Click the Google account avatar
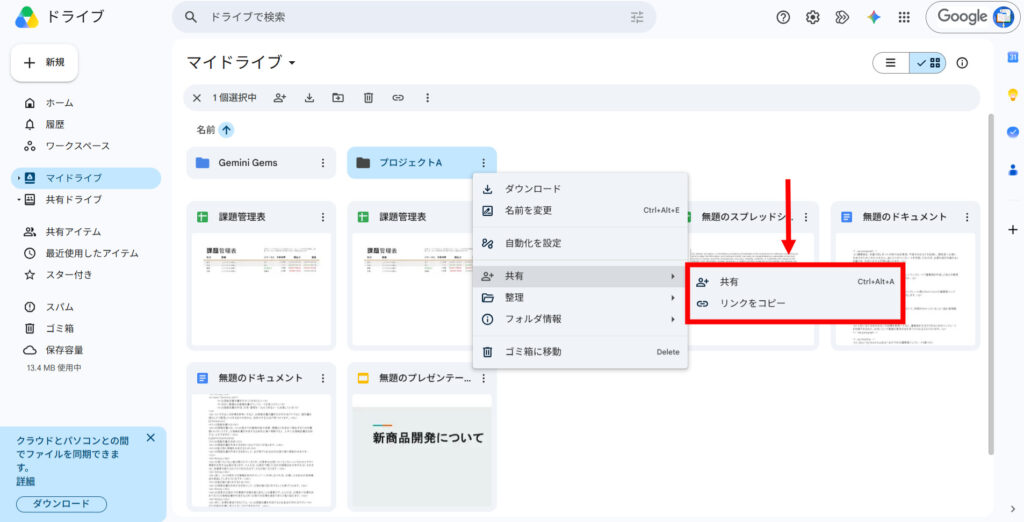 pos(1002,17)
